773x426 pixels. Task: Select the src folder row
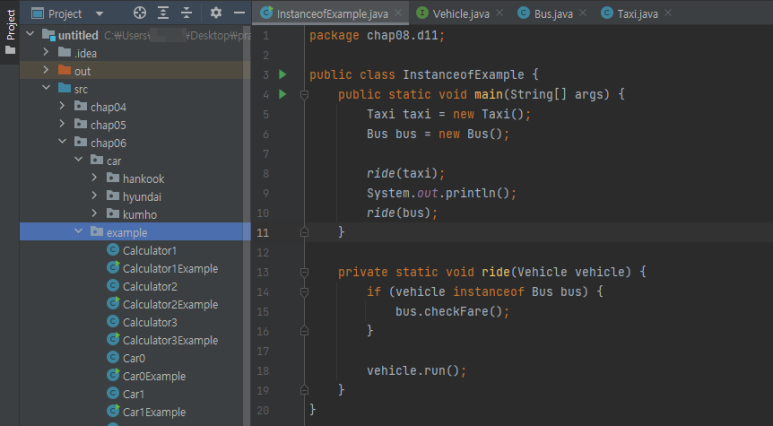pyautogui.click(x=135, y=89)
